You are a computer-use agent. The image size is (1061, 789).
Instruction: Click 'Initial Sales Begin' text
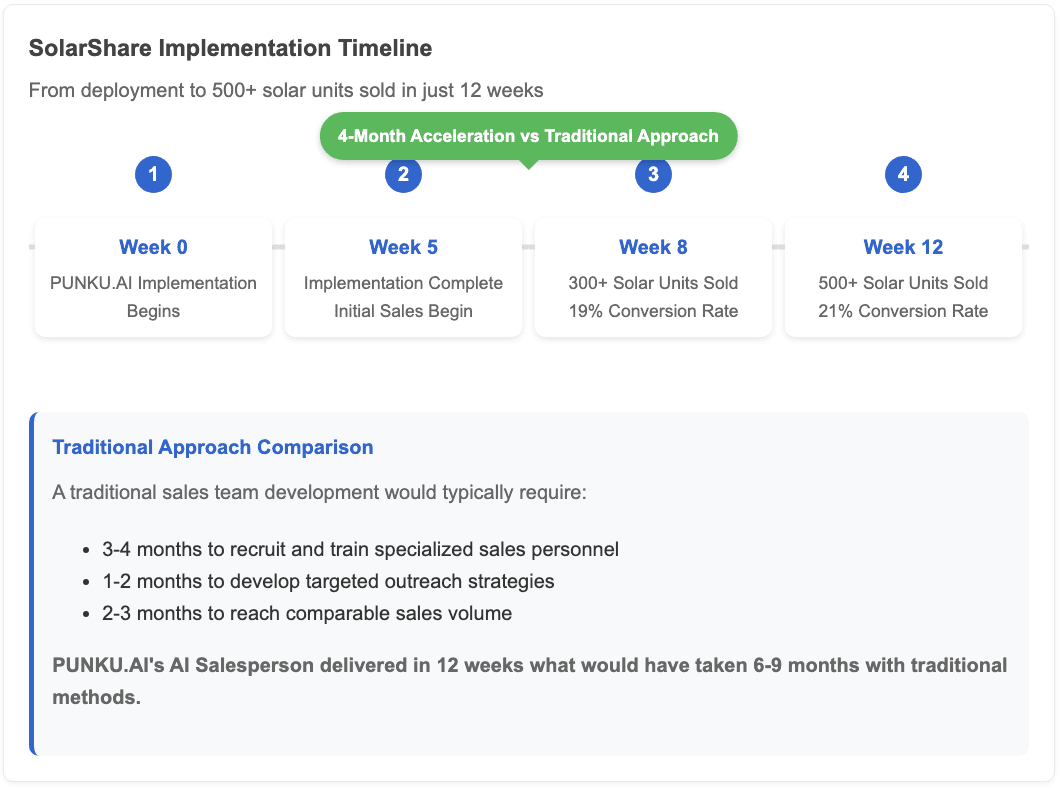click(403, 311)
